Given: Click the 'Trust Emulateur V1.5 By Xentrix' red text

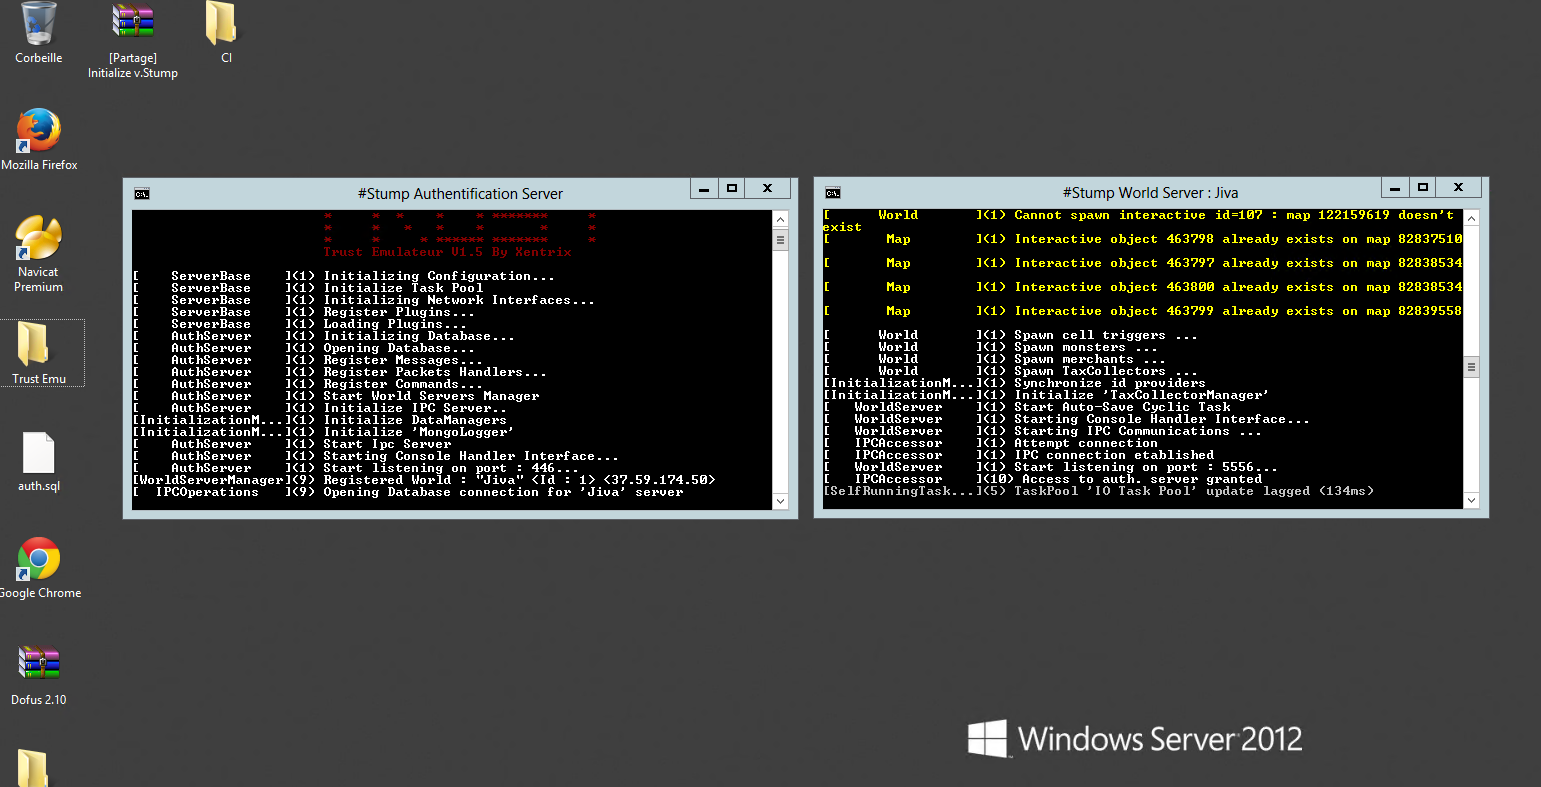Looking at the screenshot, I should pyautogui.click(x=447, y=252).
